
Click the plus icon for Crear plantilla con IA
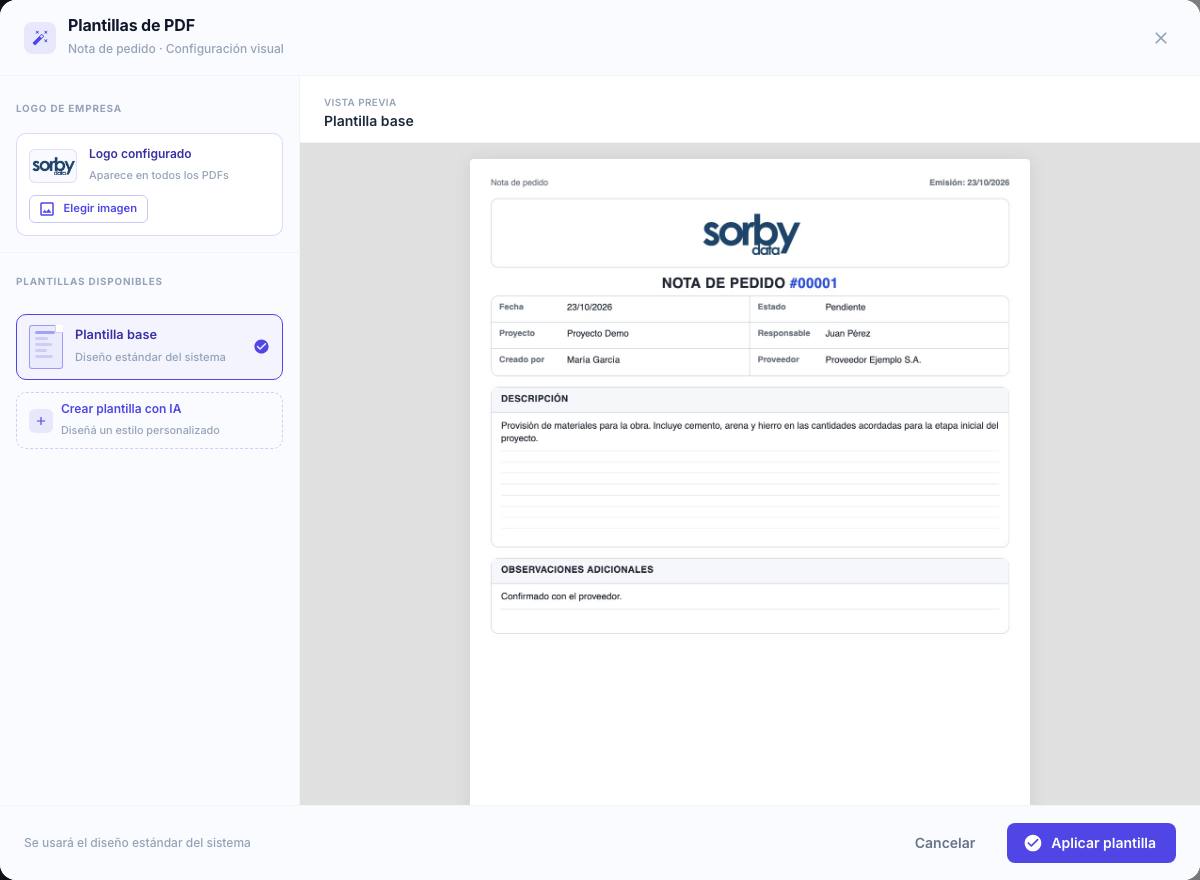pos(41,421)
